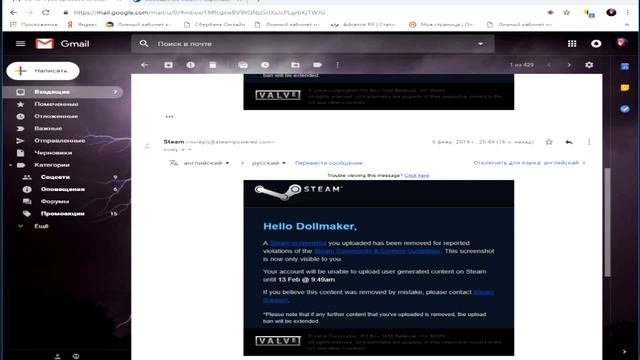Go back to inbox arrow
This screenshot has width=640, height=360.
144,65
